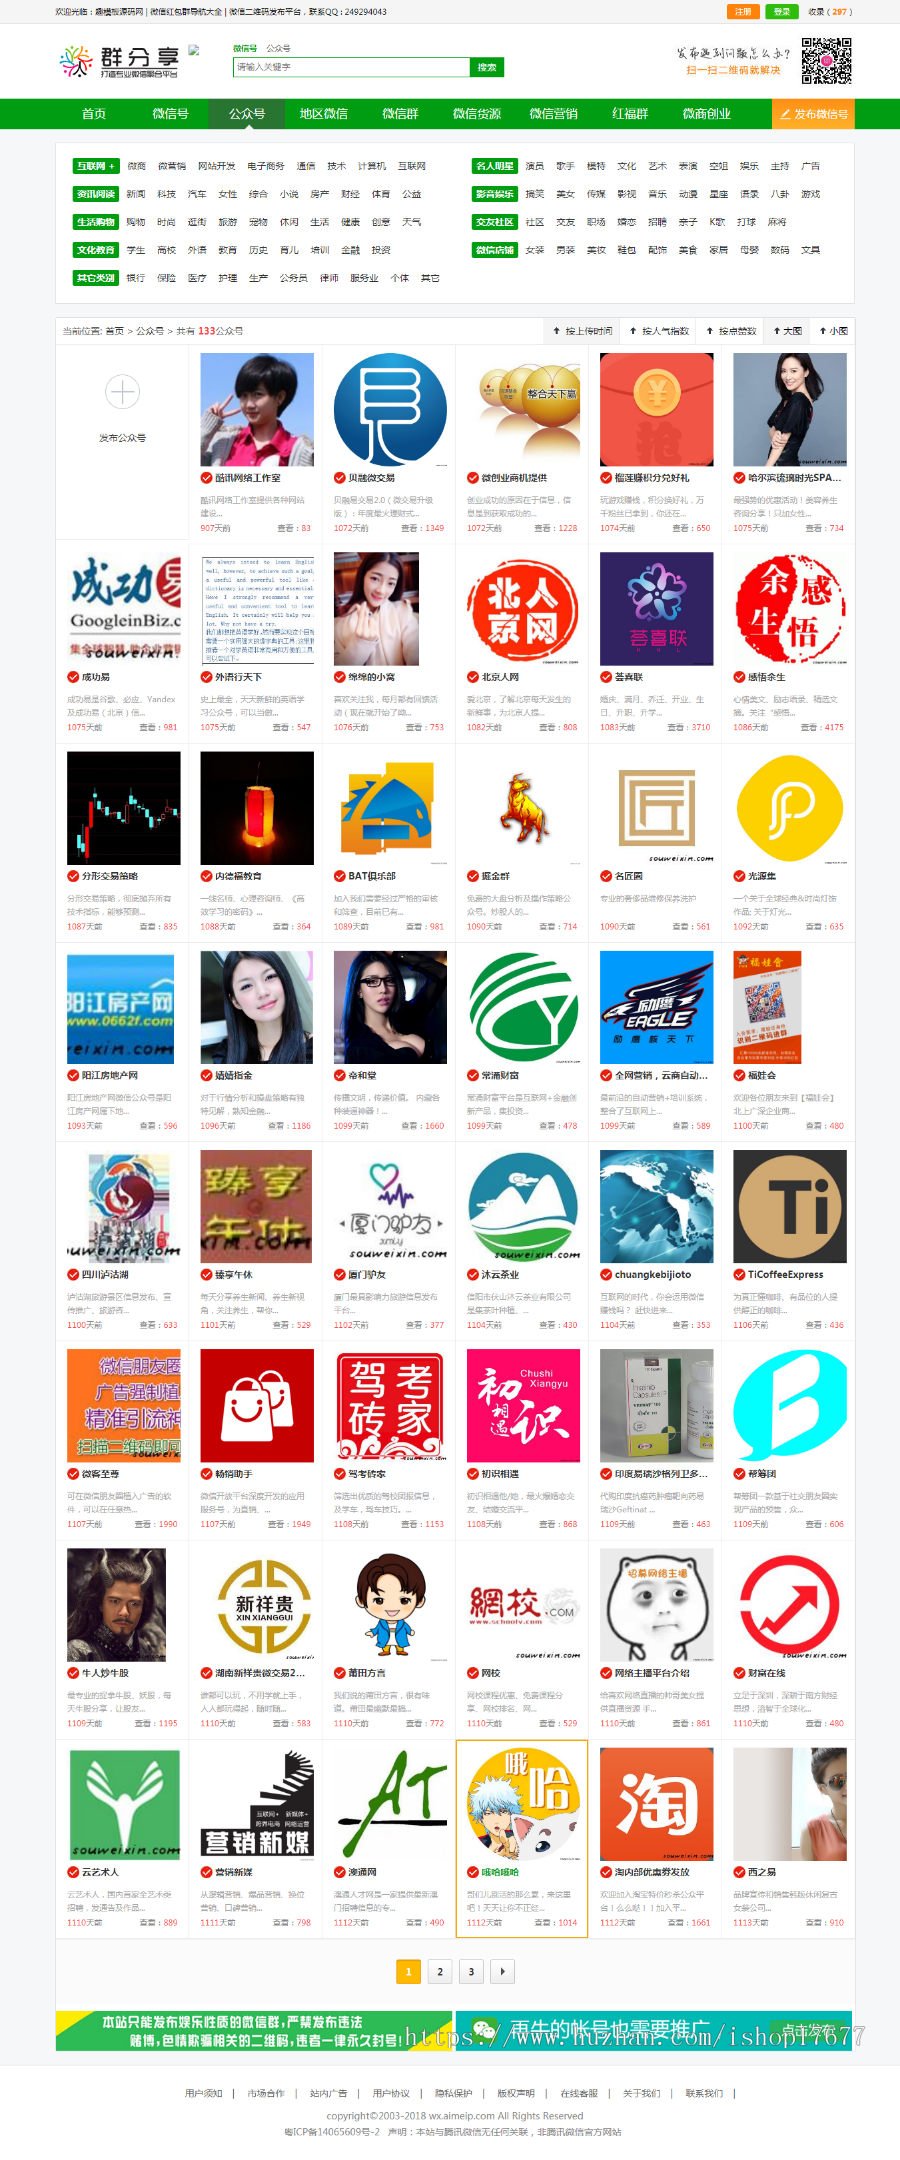Click the QR code image in the header
The width and height of the screenshot is (900, 2160).
(826, 61)
